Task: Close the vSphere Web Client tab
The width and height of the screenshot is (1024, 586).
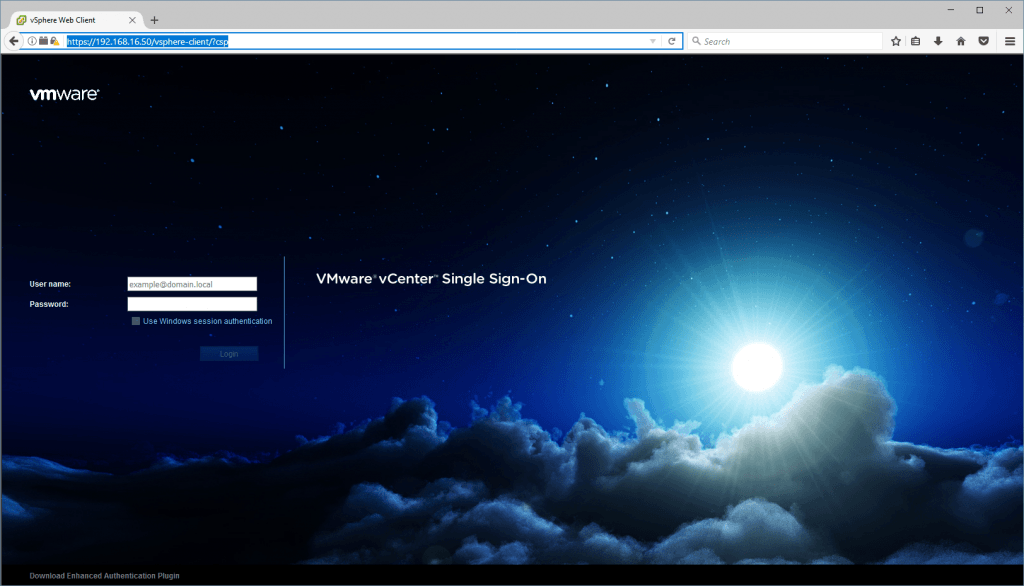Action: pos(132,20)
